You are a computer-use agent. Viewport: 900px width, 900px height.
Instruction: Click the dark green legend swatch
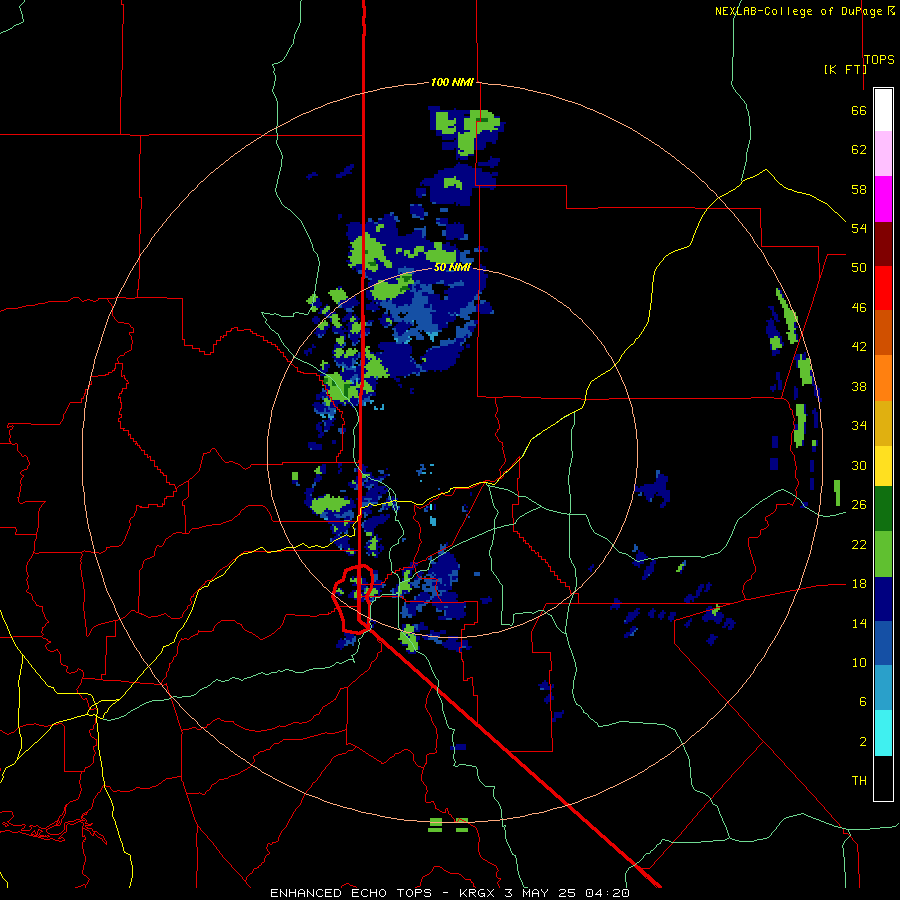coord(883,509)
